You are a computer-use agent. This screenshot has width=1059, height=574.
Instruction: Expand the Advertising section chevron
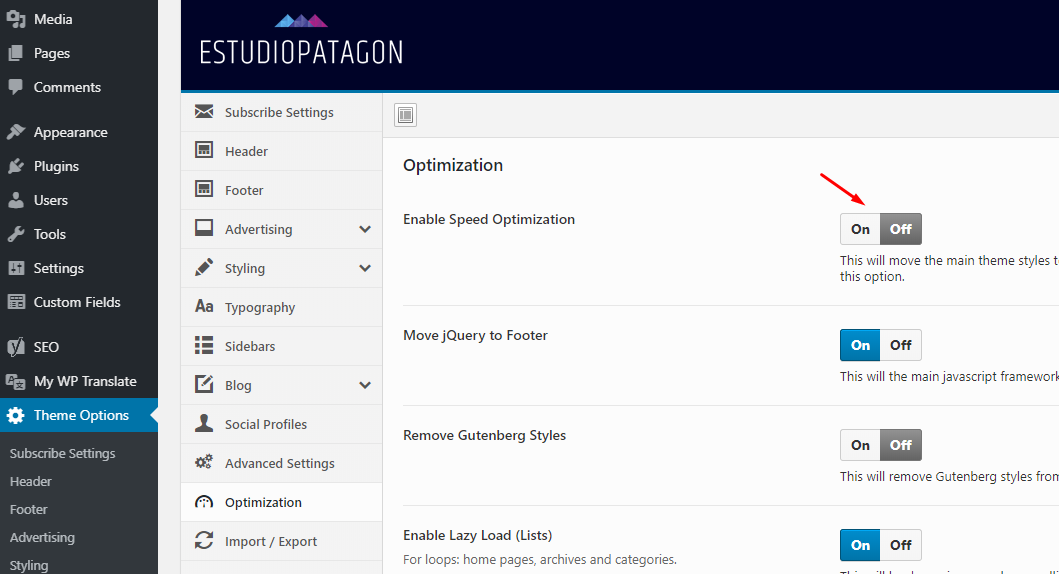click(365, 229)
